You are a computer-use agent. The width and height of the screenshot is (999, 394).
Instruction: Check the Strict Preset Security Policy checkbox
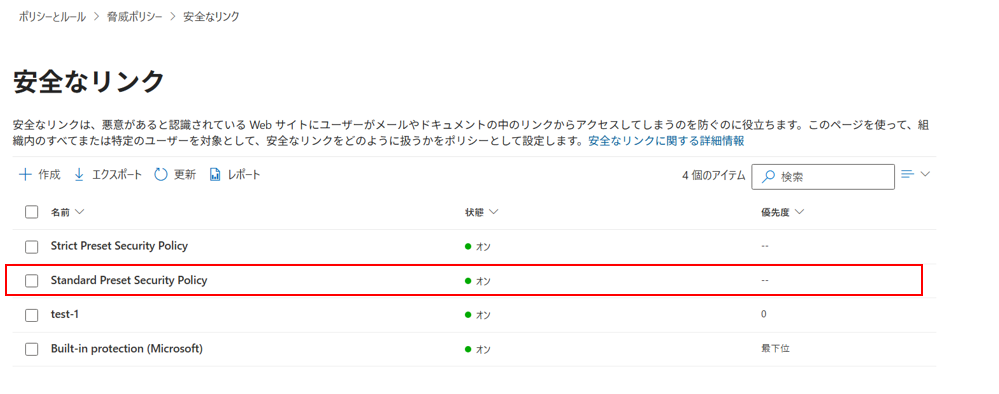pos(32,246)
